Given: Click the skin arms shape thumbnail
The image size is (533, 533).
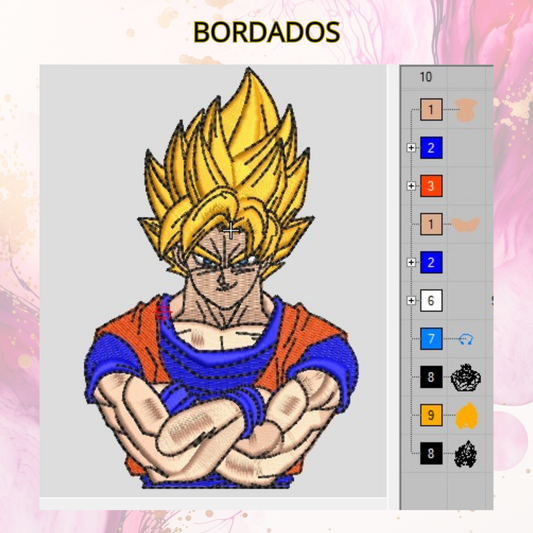Looking at the screenshot, I should pos(466,225).
